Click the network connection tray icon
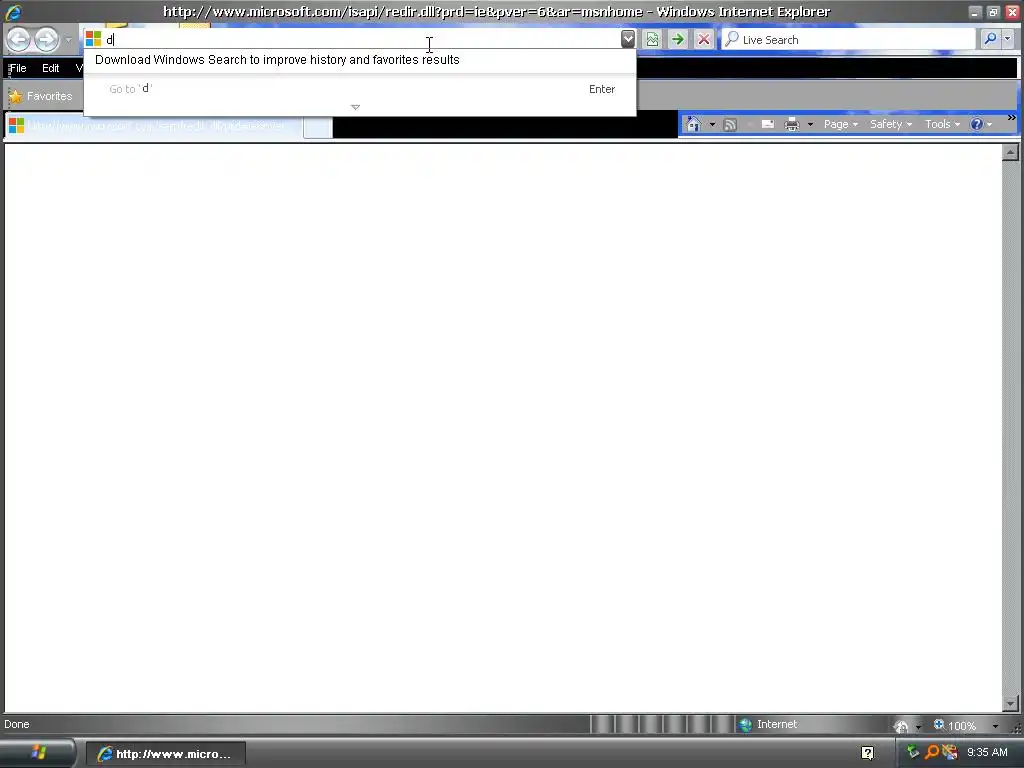 pyautogui.click(x=950, y=752)
